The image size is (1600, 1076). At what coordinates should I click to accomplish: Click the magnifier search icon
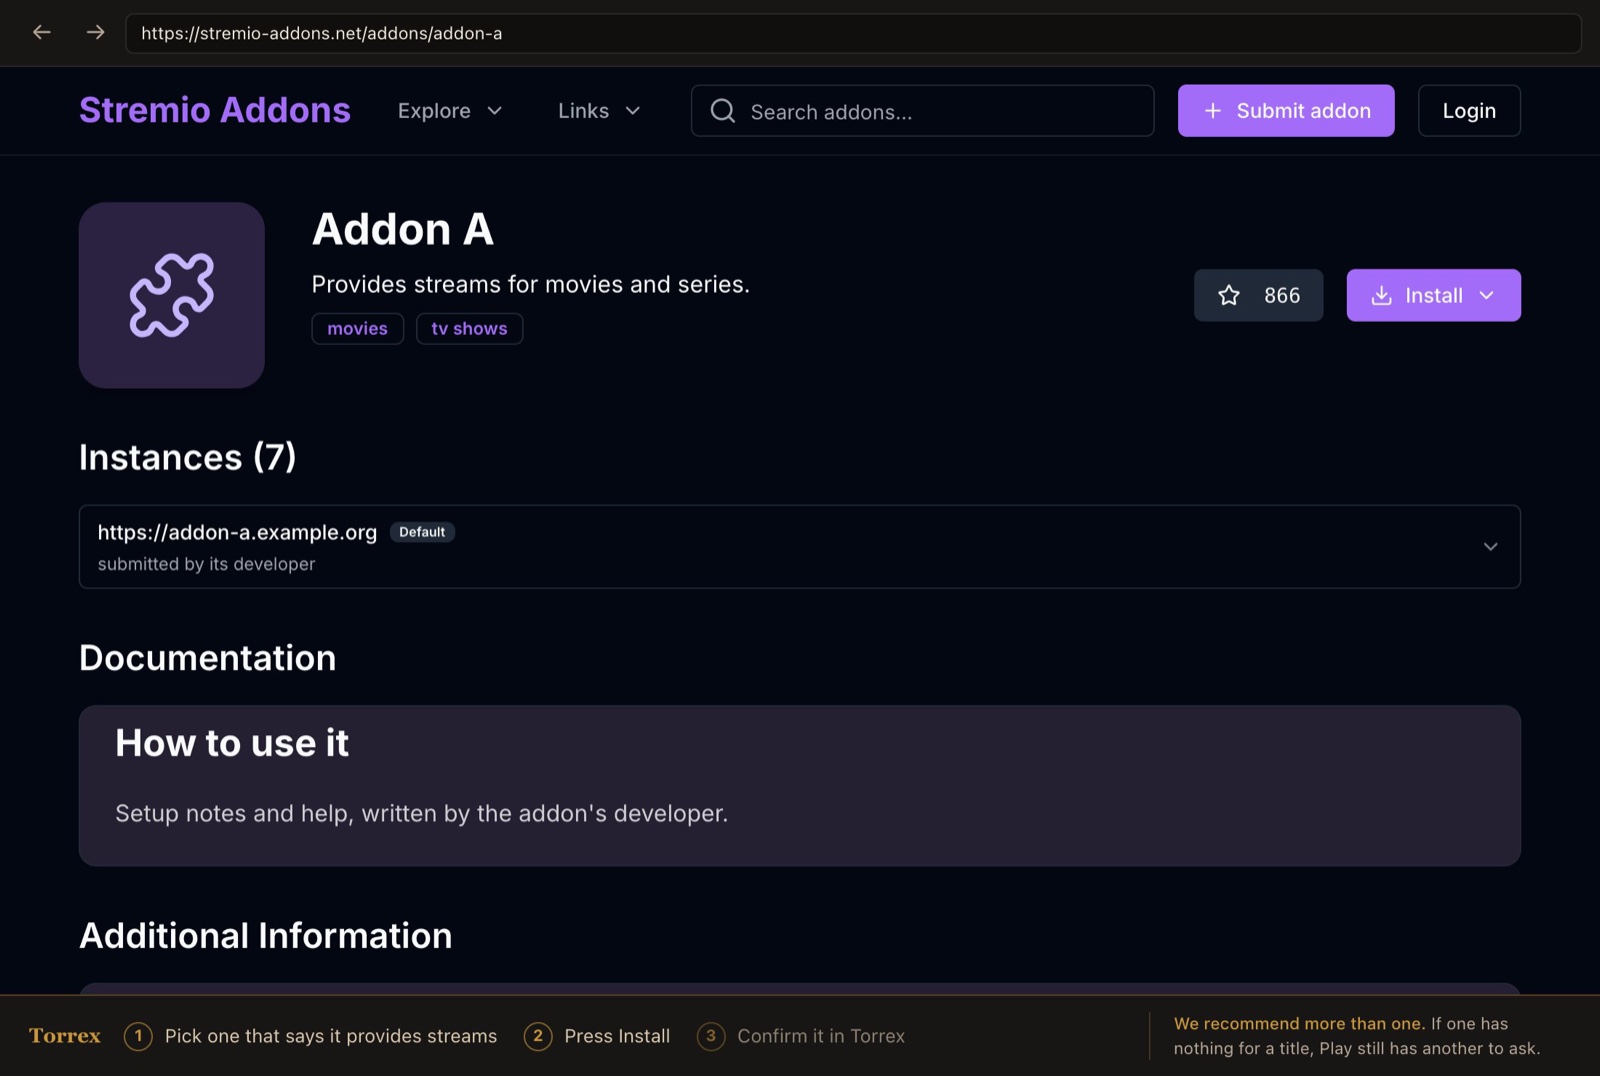click(723, 111)
